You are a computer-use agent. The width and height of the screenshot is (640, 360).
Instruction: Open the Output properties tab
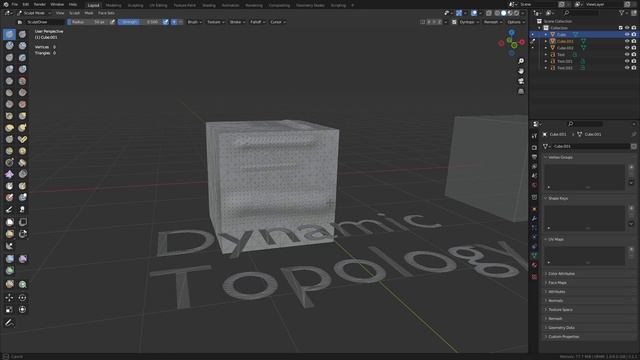tap(534, 157)
